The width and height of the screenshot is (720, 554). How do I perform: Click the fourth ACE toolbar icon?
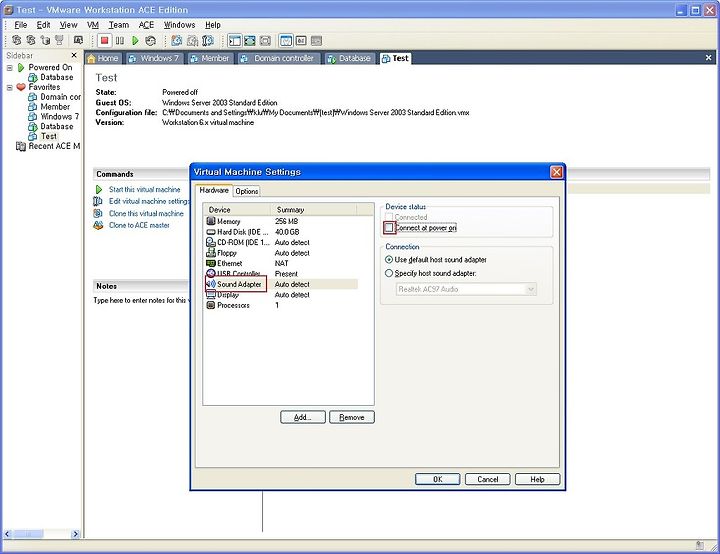coord(59,40)
